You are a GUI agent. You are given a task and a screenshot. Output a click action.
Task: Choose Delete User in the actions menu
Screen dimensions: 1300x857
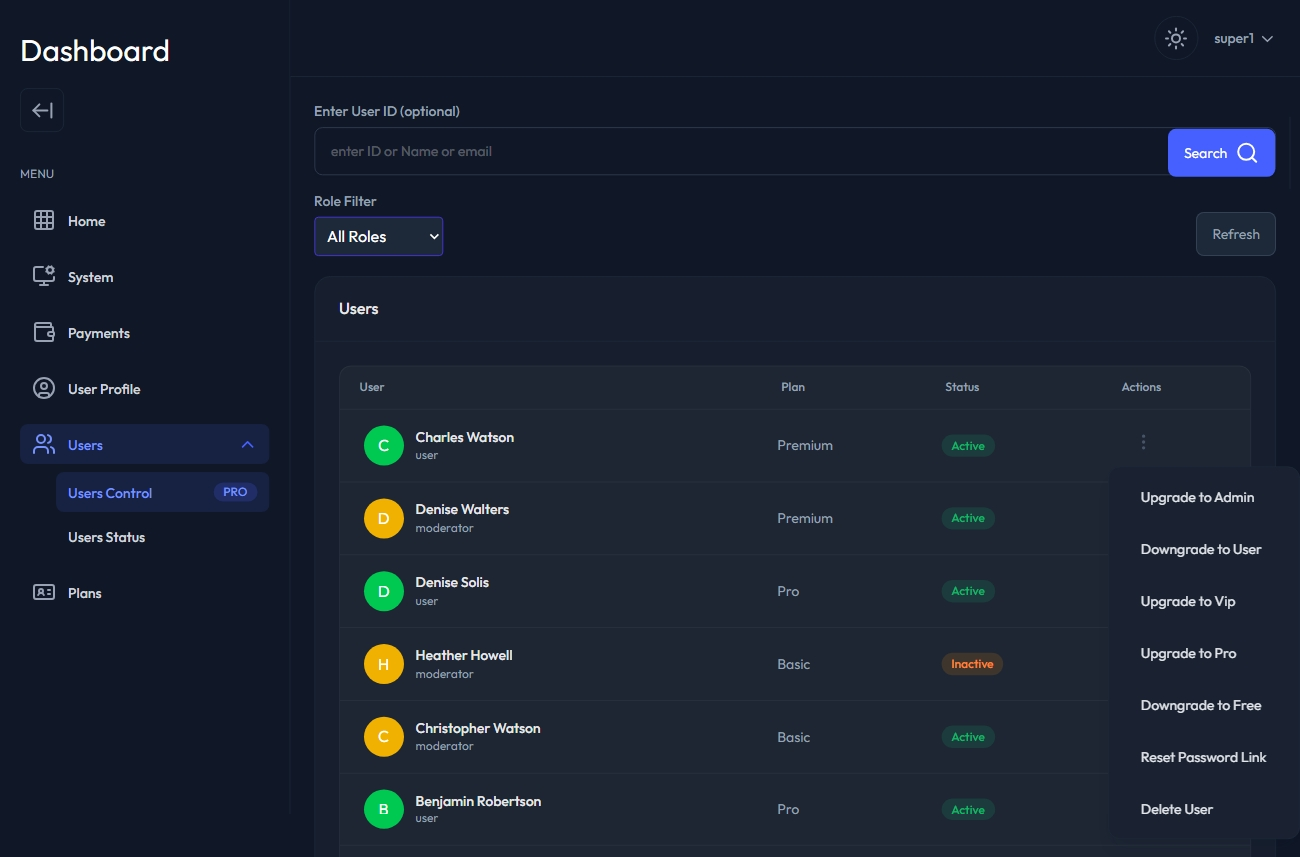[1176, 809]
